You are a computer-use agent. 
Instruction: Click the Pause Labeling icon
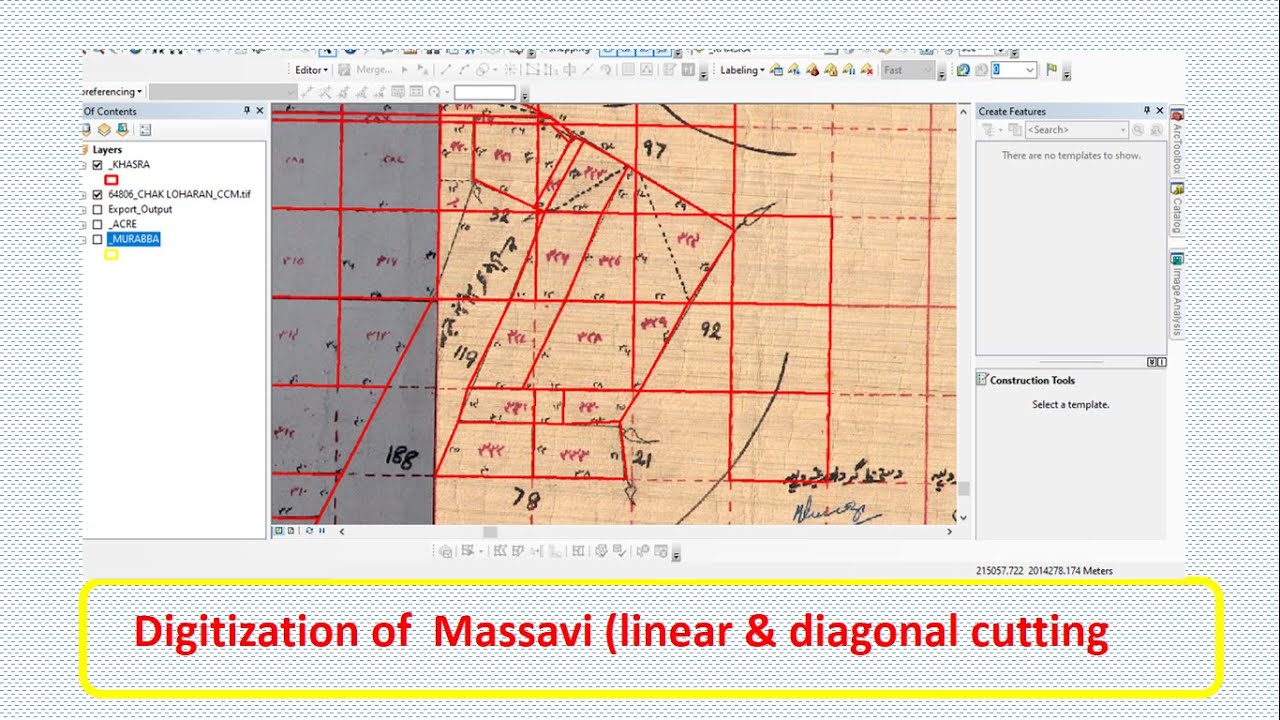click(848, 70)
